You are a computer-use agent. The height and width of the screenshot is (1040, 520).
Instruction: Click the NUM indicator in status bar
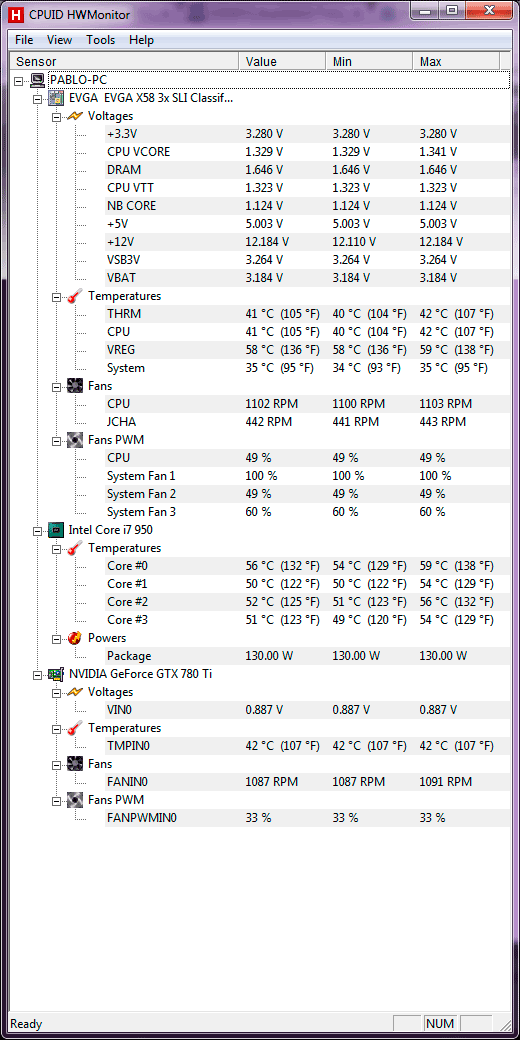coord(440,1024)
